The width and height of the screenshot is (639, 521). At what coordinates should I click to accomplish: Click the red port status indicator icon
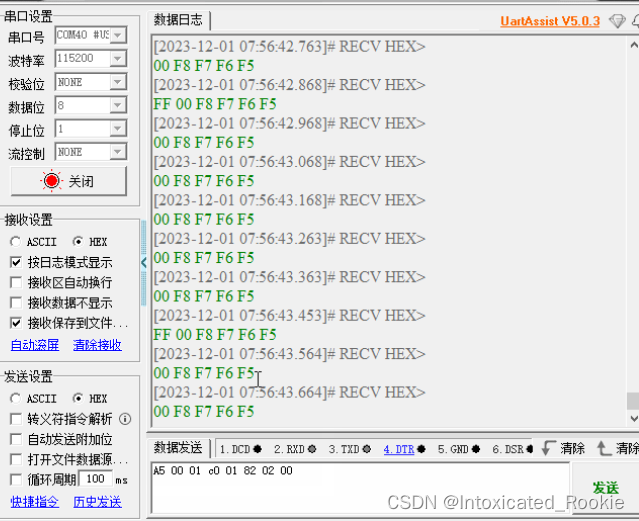[x=51, y=181]
